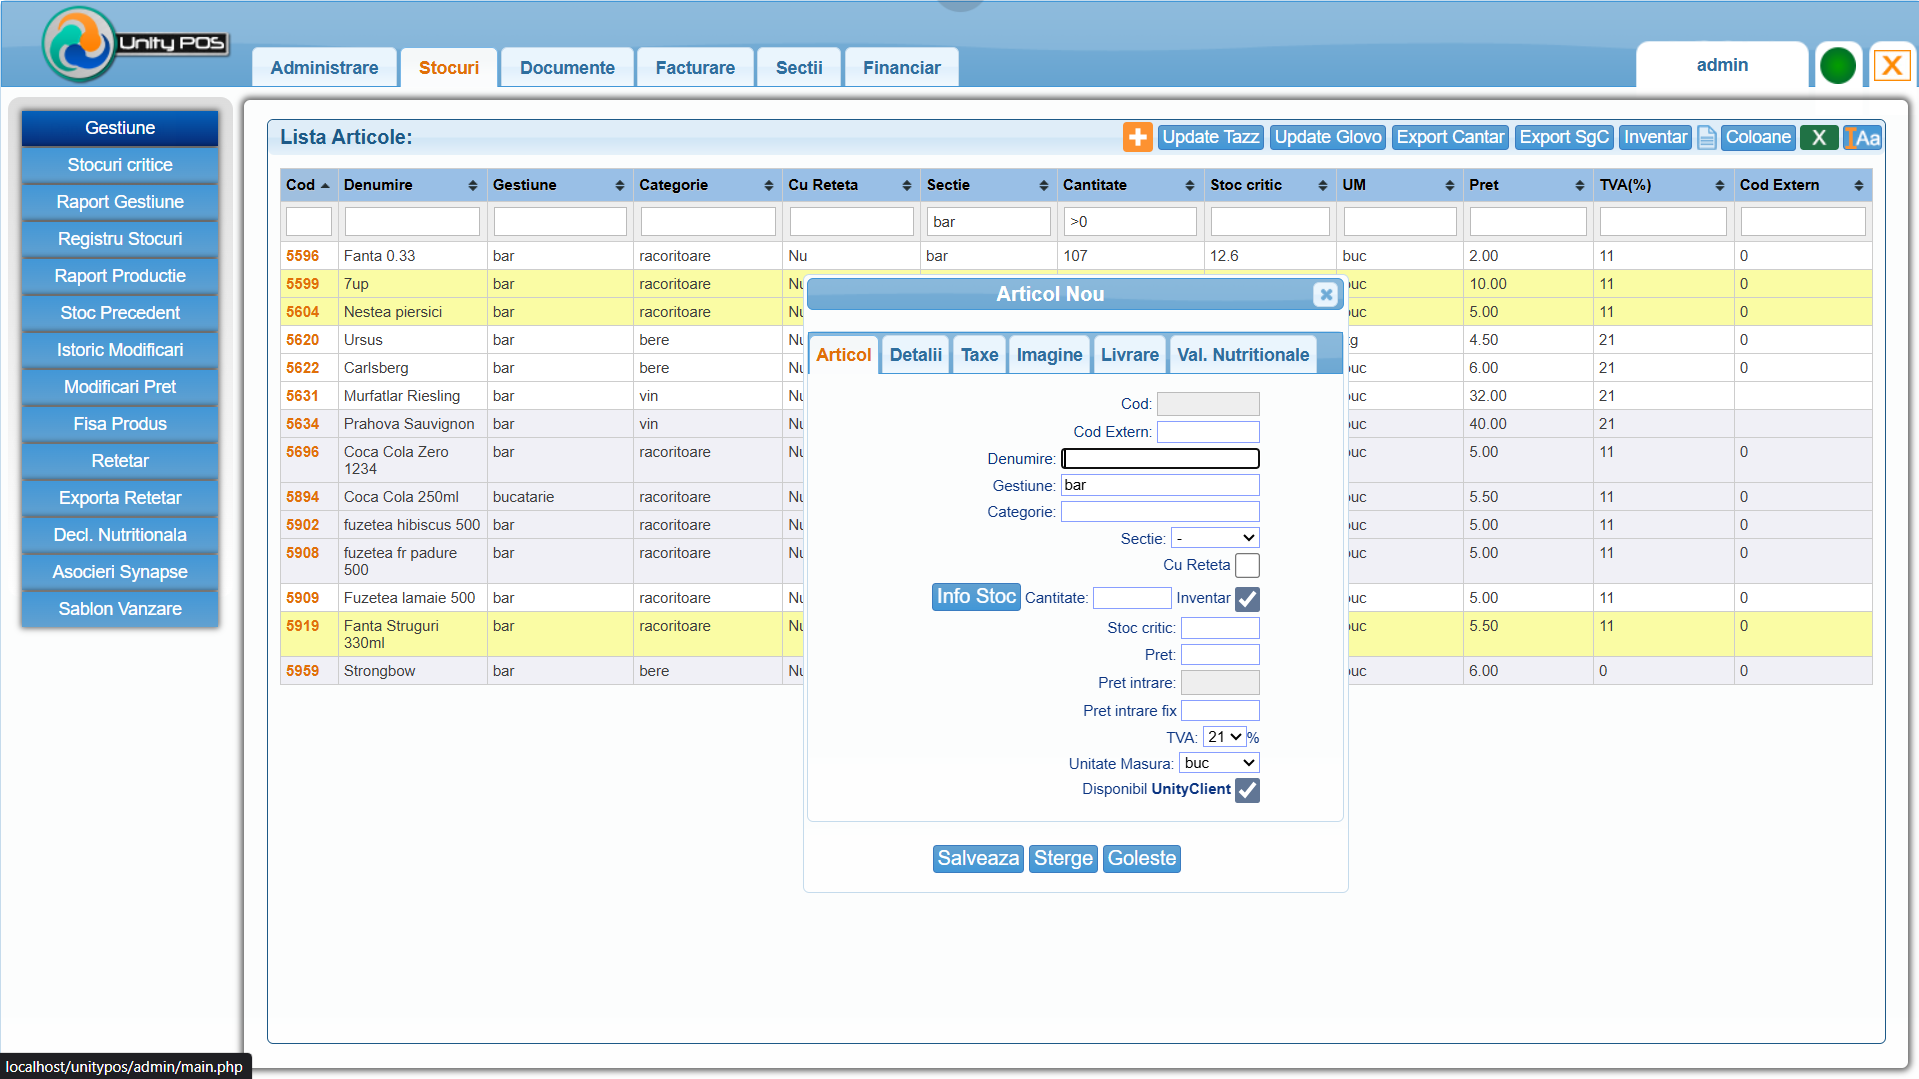The height and width of the screenshot is (1079, 1919).
Task: Click the green Excel export icon
Action: pos(1819,137)
